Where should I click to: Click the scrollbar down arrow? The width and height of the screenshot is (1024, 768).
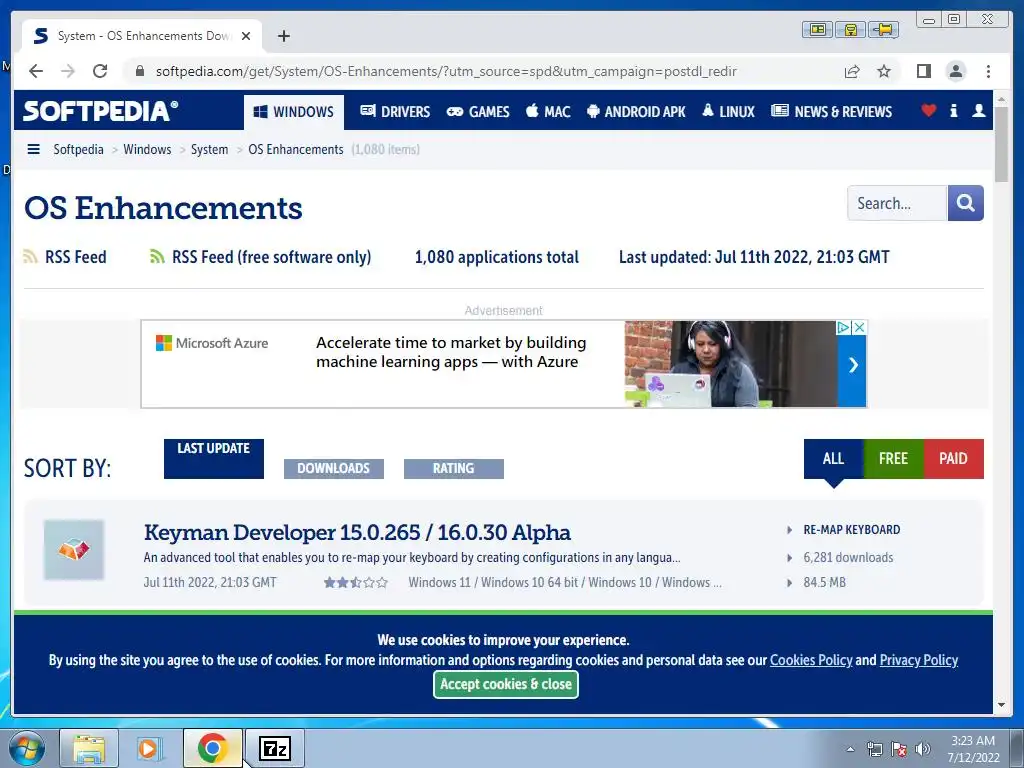coord(1001,705)
